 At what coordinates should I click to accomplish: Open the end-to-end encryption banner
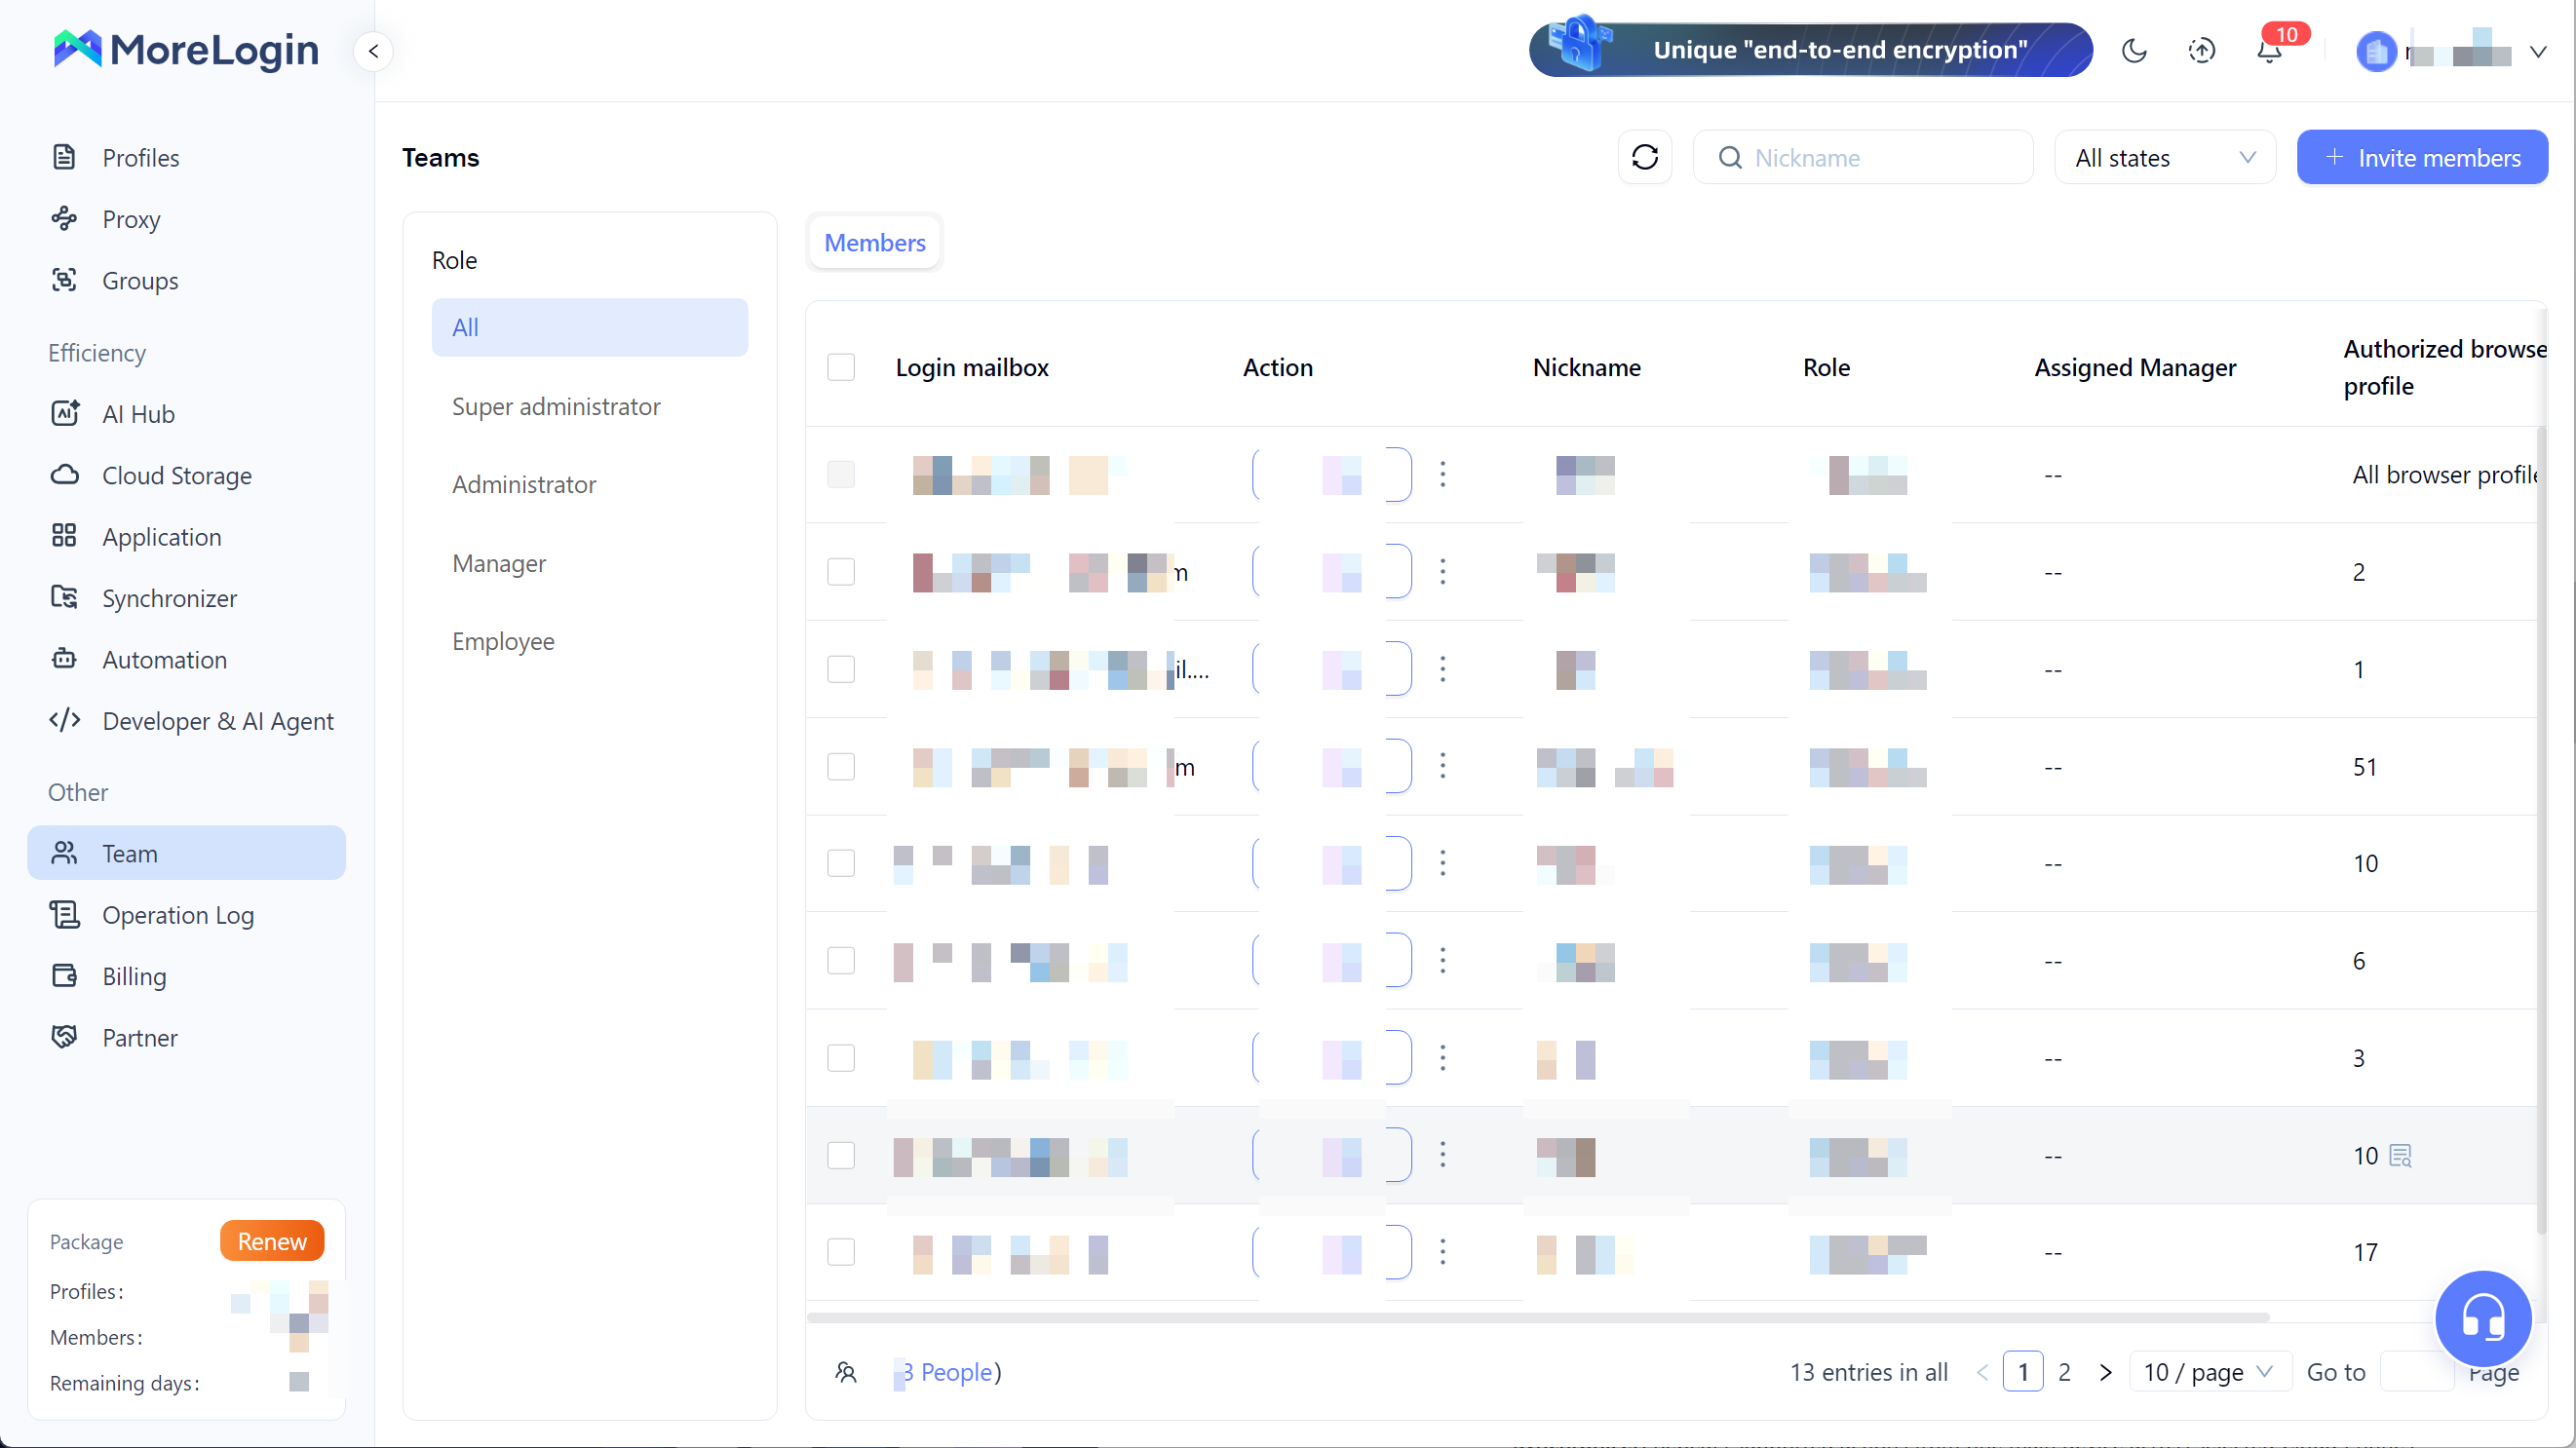pos(1811,49)
